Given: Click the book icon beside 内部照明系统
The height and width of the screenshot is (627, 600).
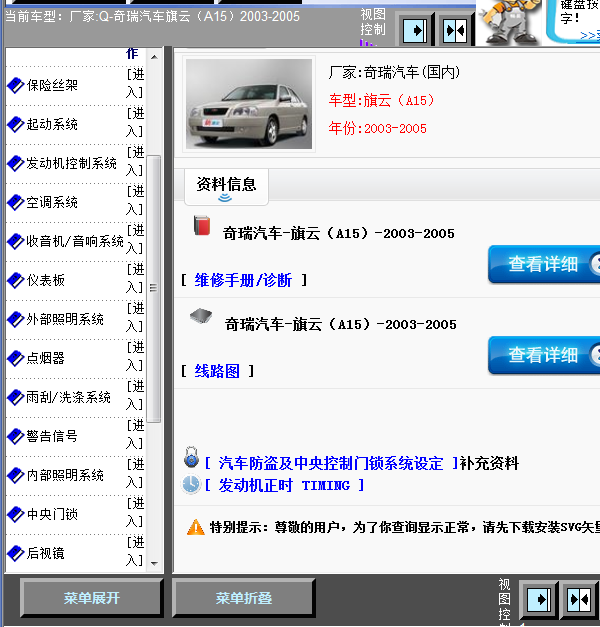Looking at the screenshot, I should [x=16, y=475].
